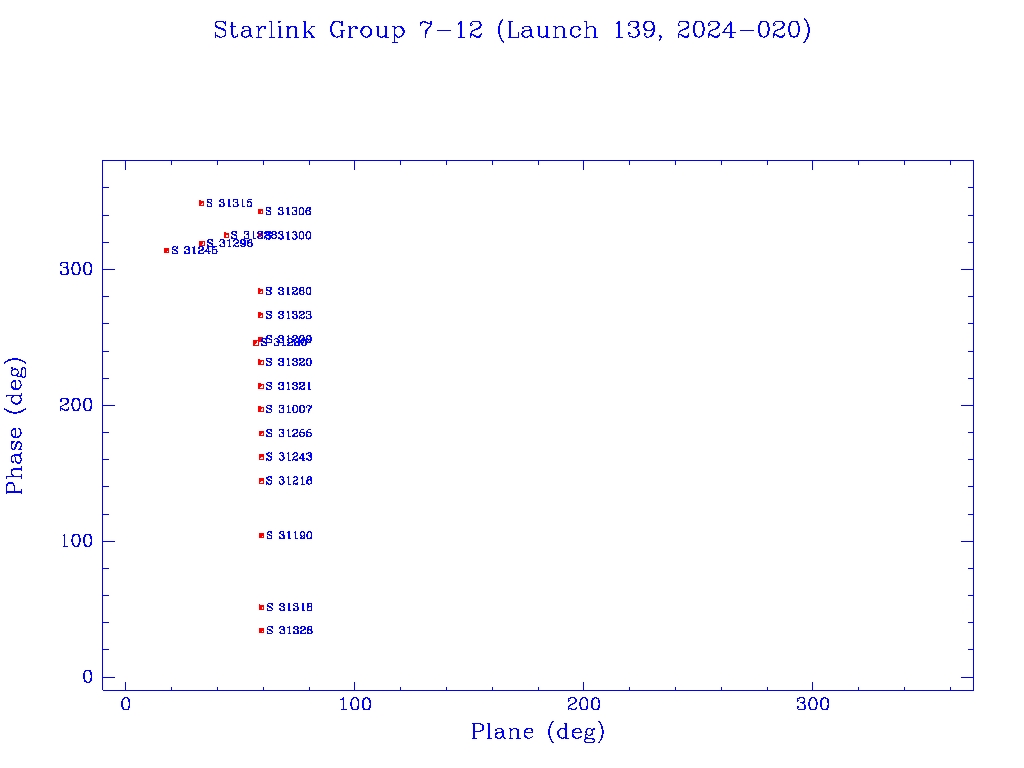The height and width of the screenshot is (768, 1024).
Task: Click the red marker for S 31321
Action: [x=260, y=386]
